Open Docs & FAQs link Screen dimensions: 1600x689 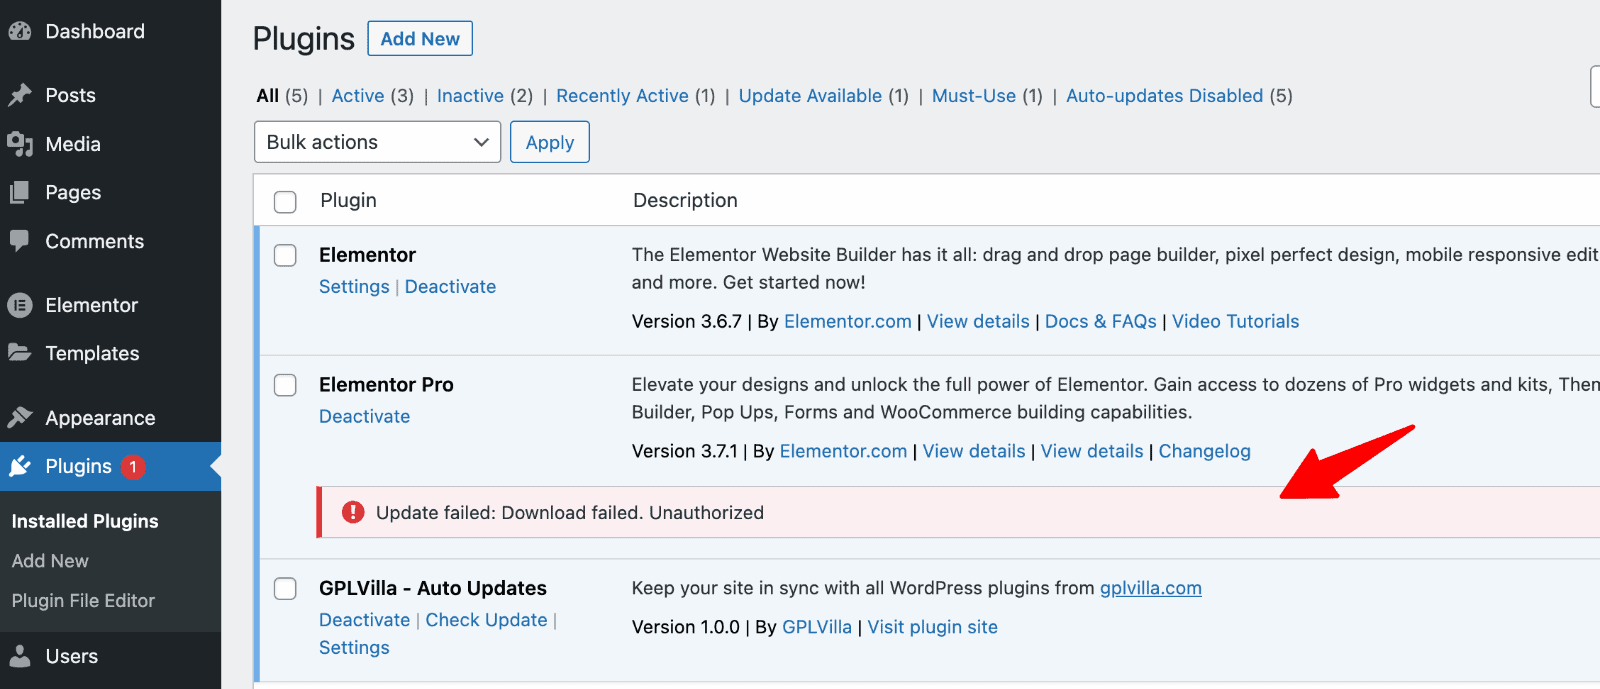point(1101,322)
